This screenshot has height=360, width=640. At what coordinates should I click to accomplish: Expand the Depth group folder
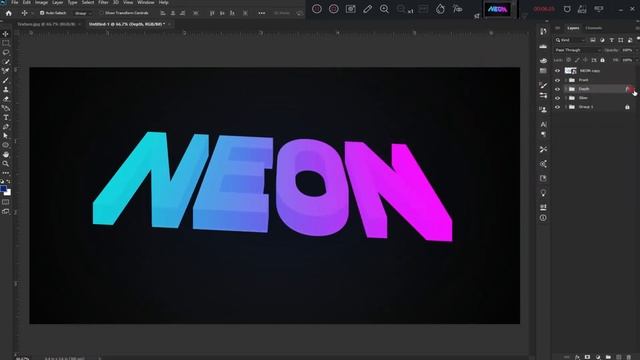pos(566,89)
